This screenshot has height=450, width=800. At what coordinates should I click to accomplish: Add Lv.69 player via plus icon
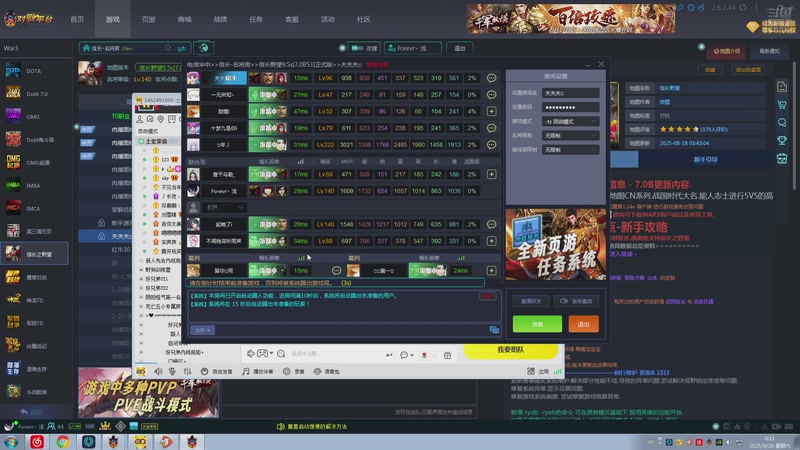pyautogui.click(x=491, y=174)
